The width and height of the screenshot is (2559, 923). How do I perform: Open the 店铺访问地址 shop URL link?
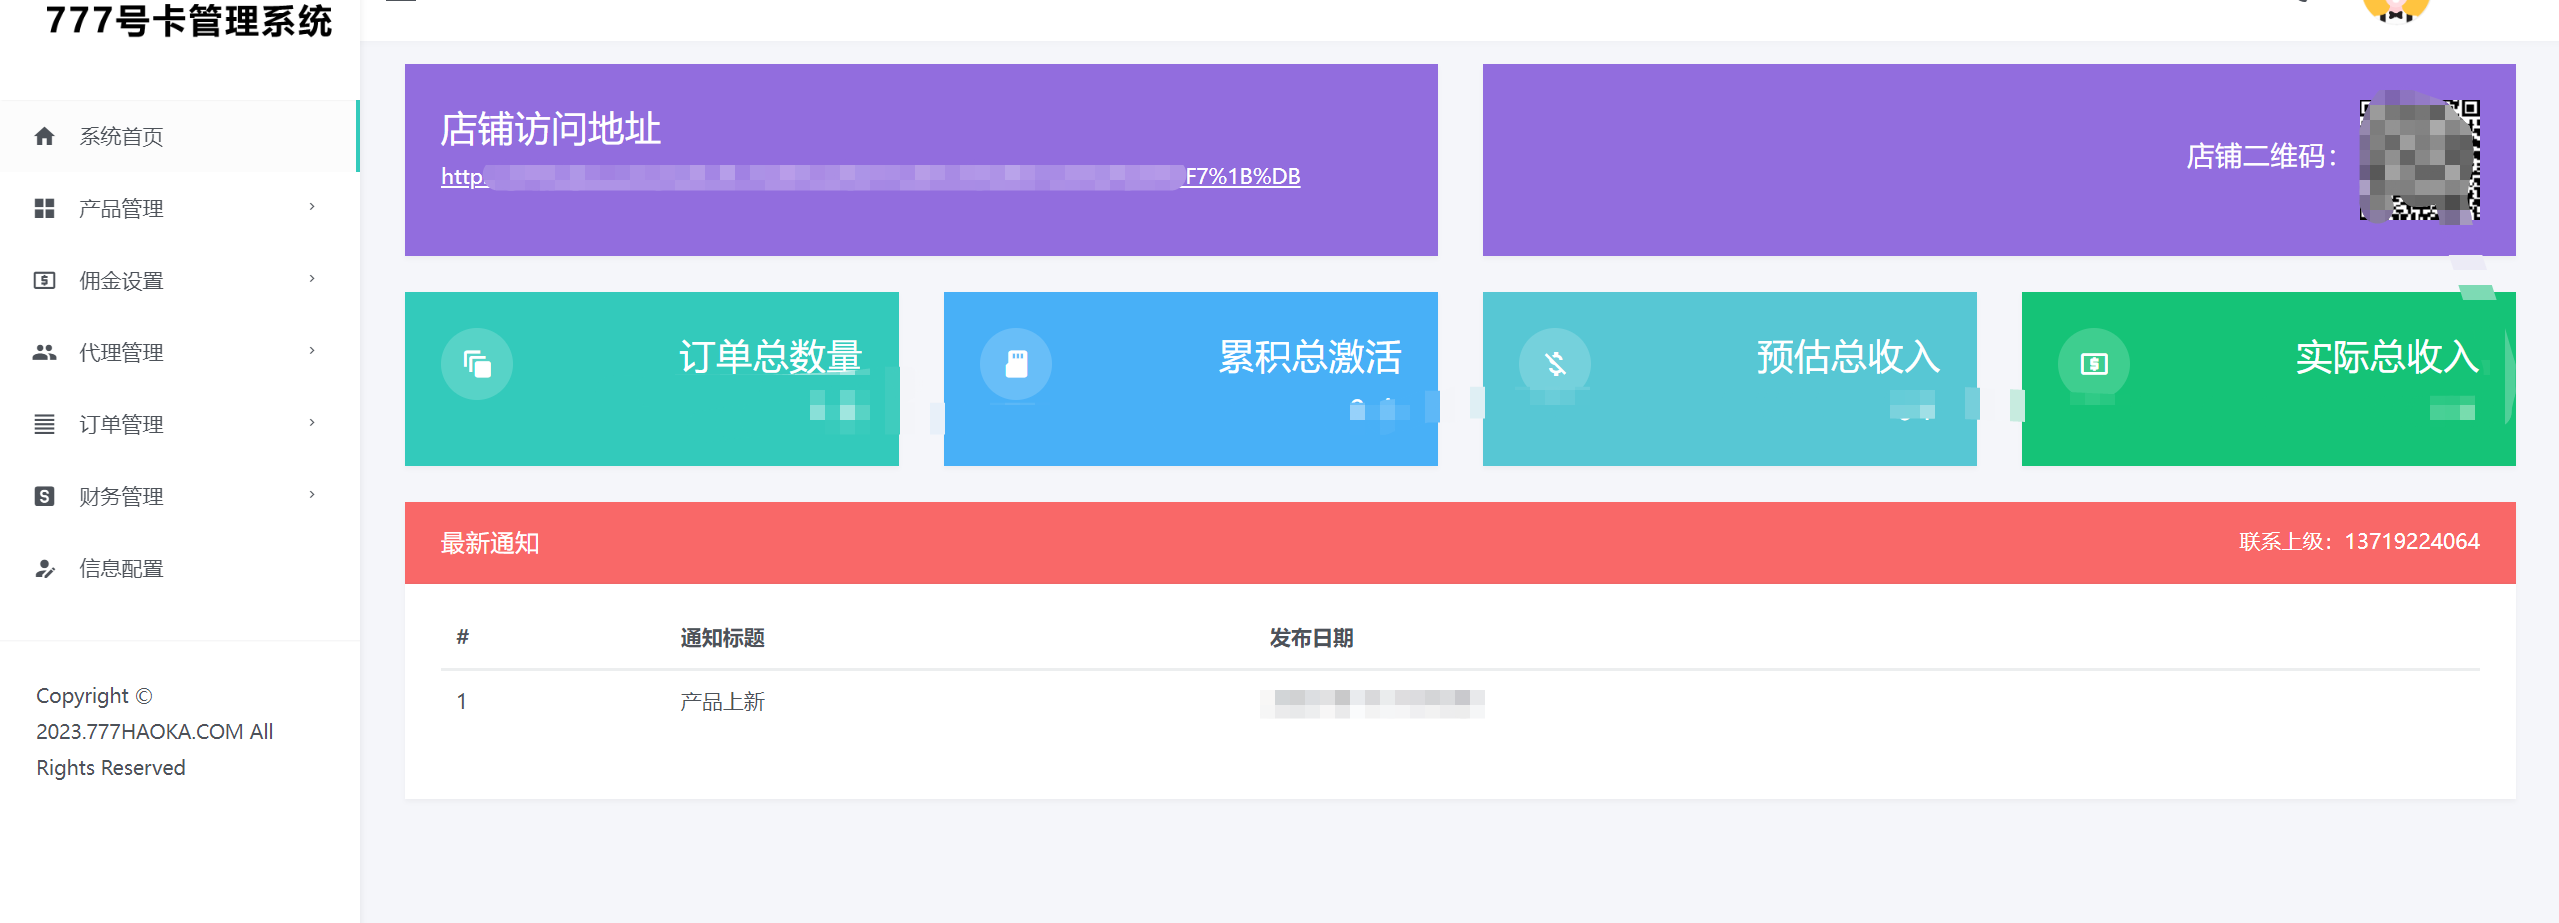870,177
